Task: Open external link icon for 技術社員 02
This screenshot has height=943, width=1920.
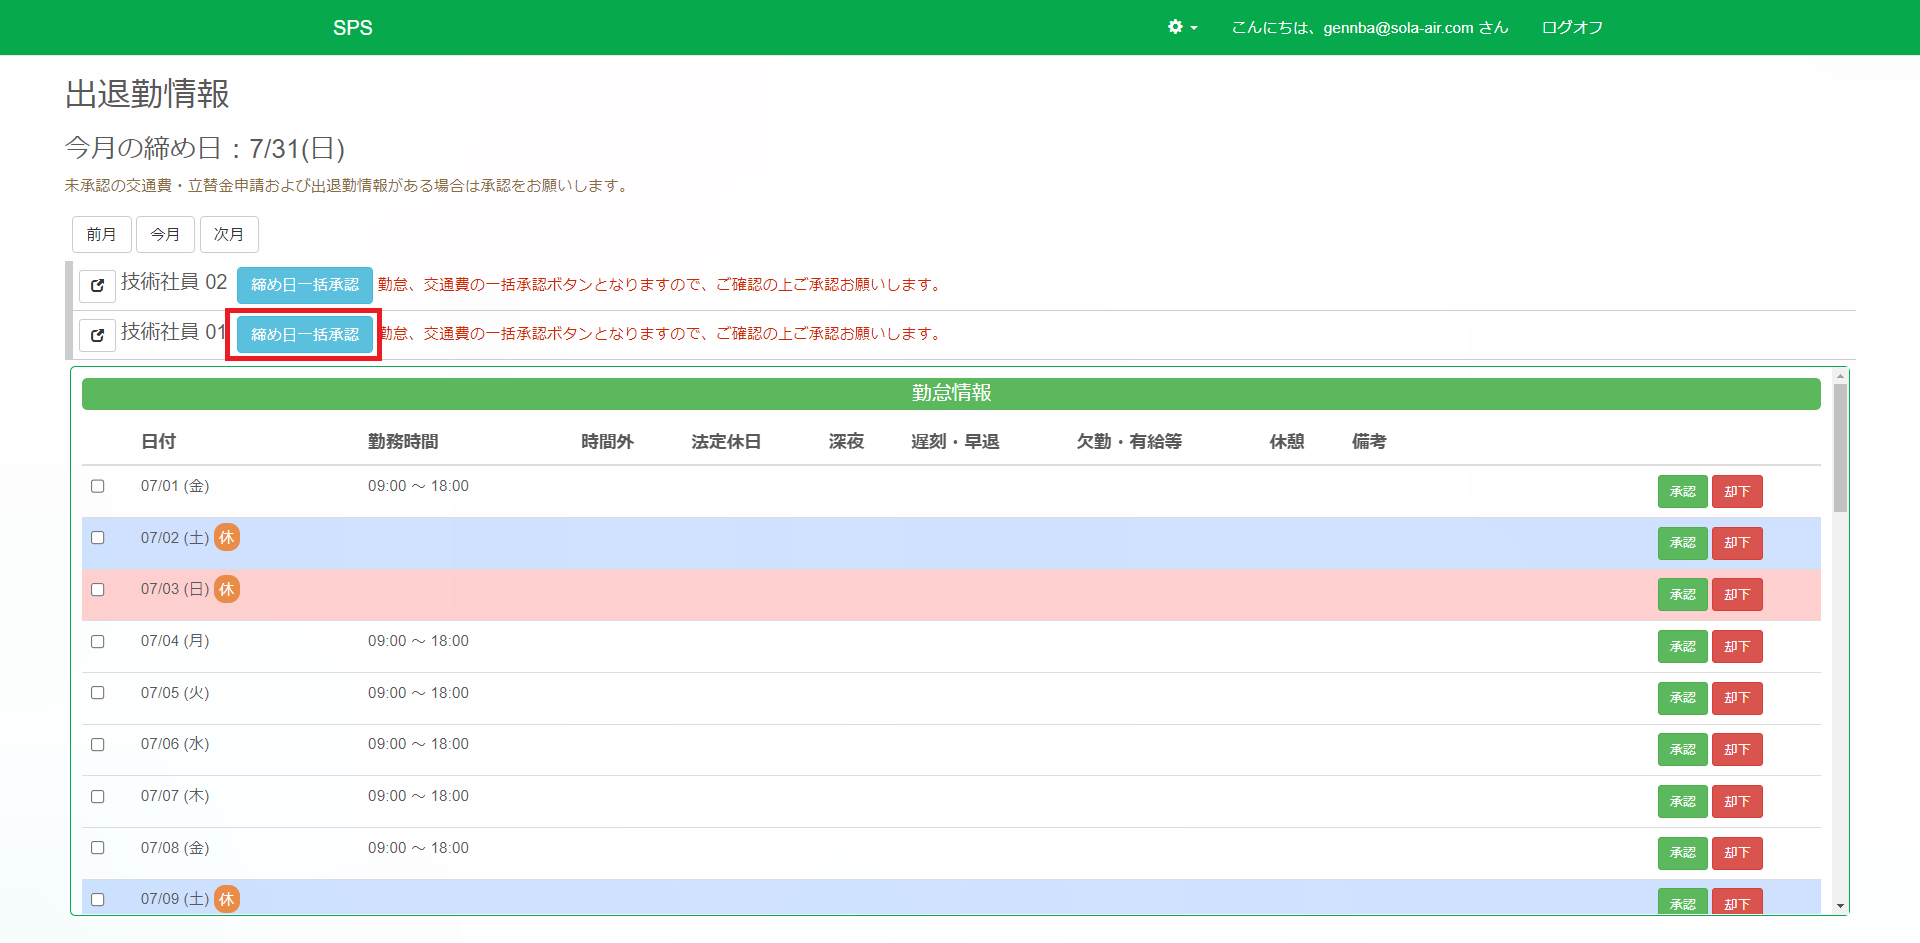Action: pyautogui.click(x=97, y=285)
